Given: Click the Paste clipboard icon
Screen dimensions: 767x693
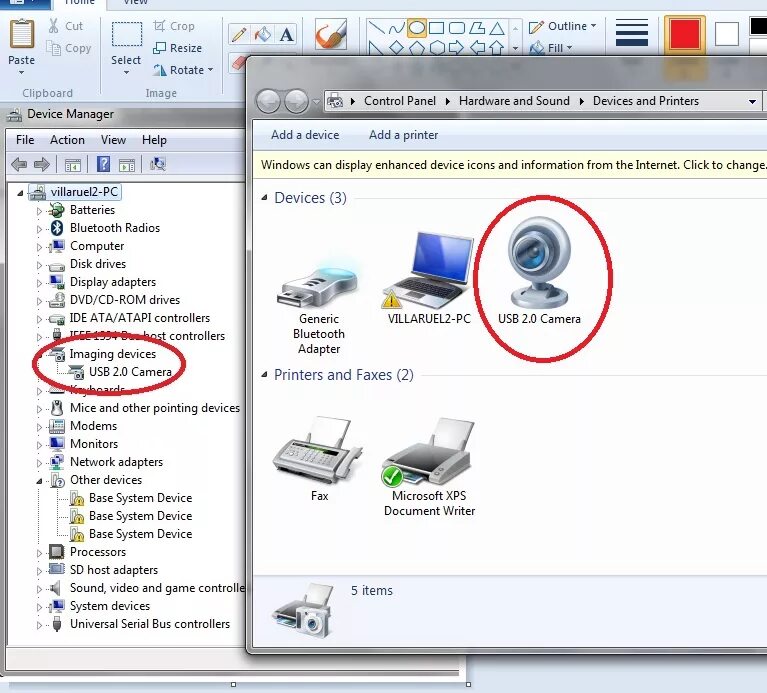Looking at the screenshot, I should coord(22,34).
